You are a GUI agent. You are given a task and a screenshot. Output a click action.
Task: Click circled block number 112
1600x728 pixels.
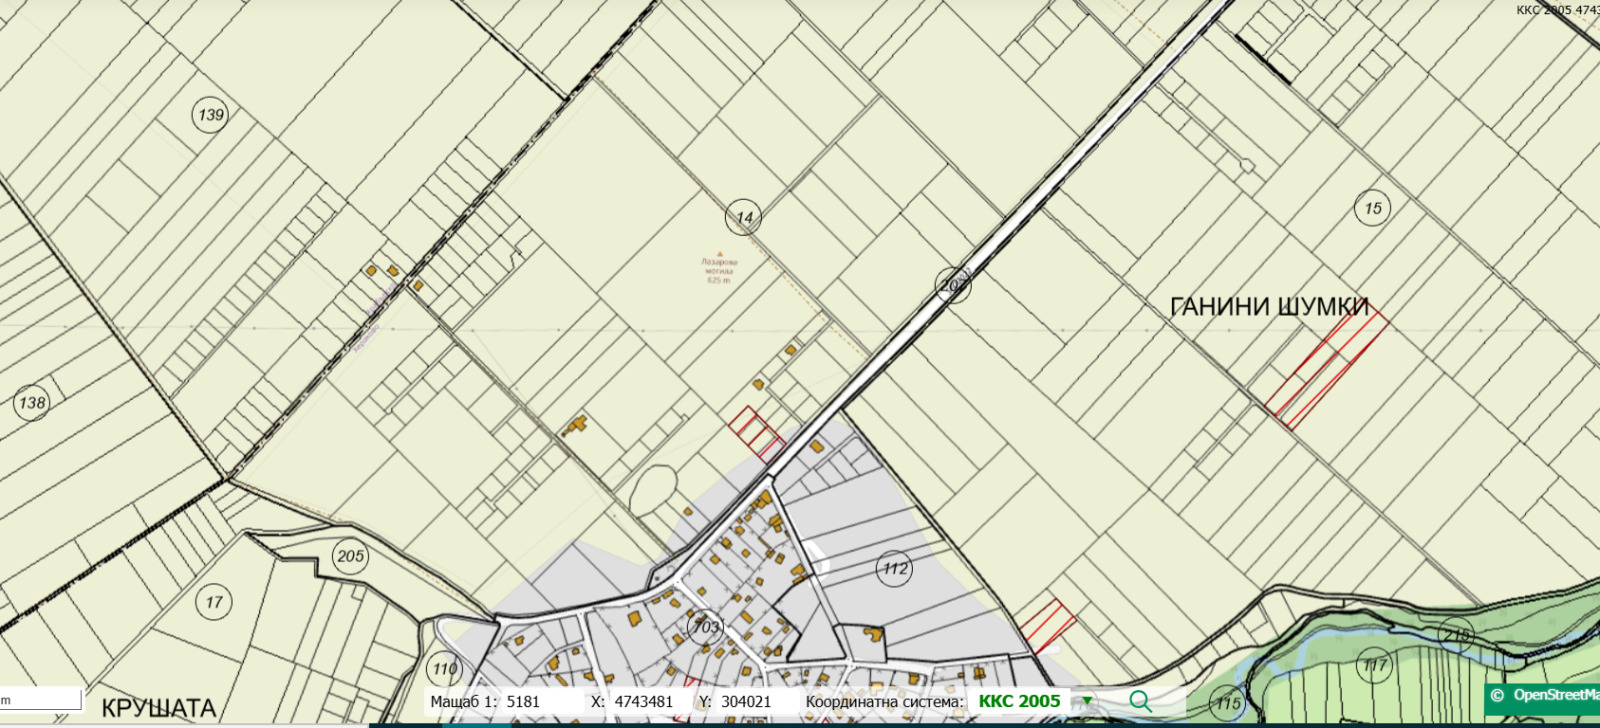pyautogui.click(x=894, y=569)
